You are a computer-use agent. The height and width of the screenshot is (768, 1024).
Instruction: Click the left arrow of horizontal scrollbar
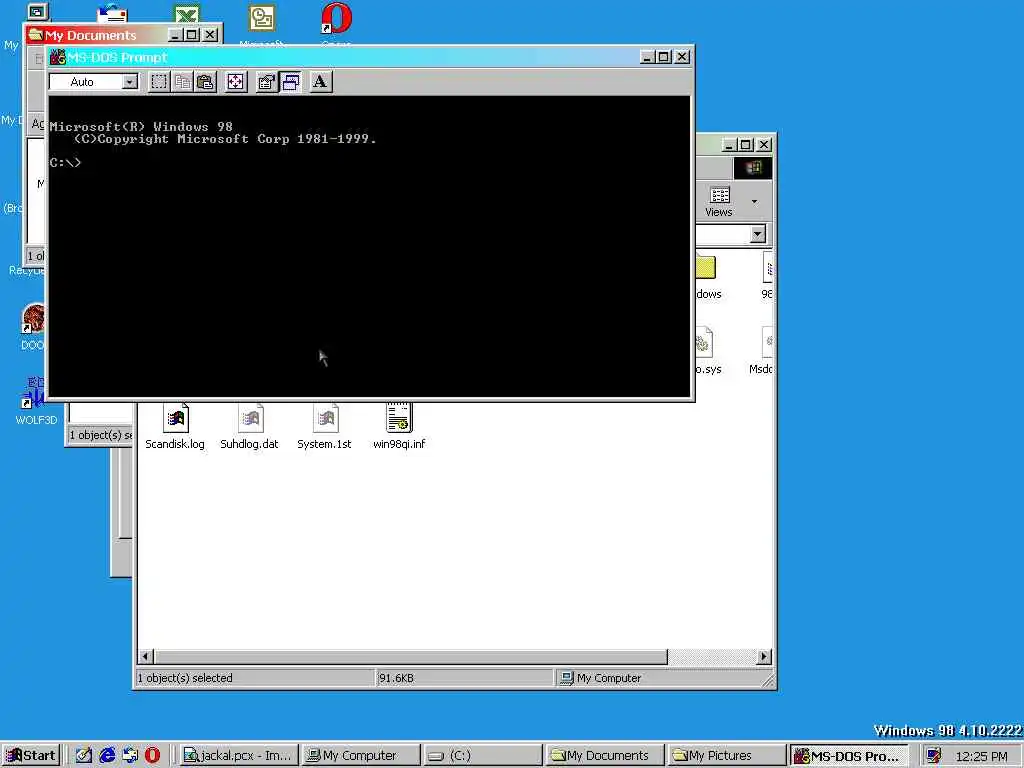(x=146, y=656)
